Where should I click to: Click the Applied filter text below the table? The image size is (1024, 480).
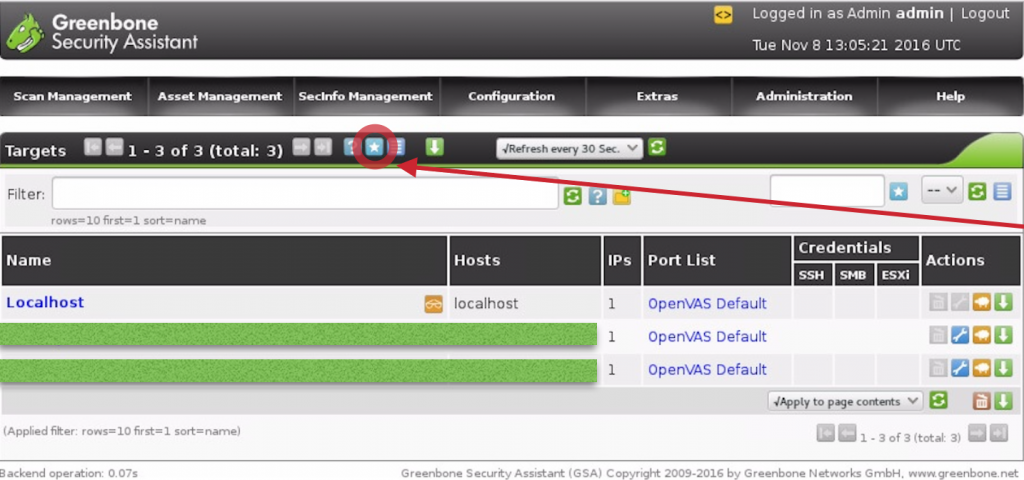[x=122, y=431]
